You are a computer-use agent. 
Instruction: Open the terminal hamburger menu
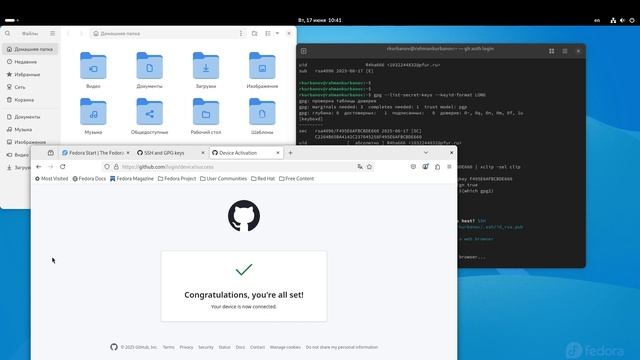565,51
